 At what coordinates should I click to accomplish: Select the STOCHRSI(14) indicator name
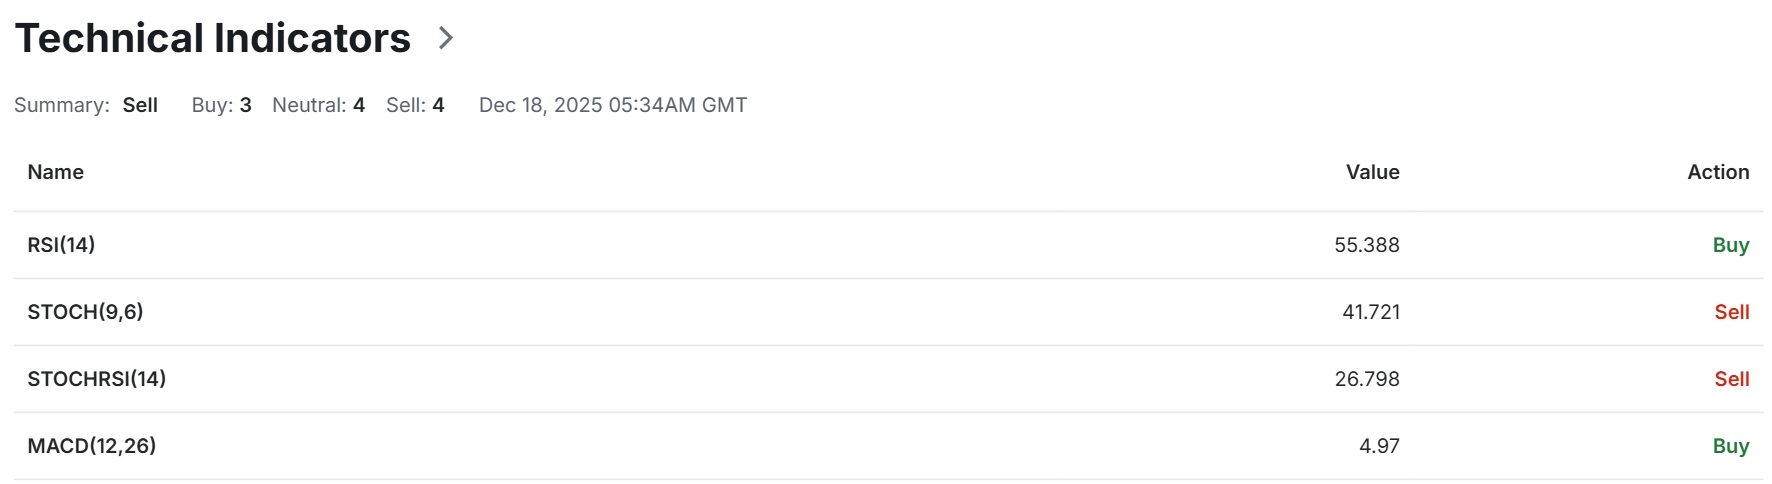click(97, 379)
